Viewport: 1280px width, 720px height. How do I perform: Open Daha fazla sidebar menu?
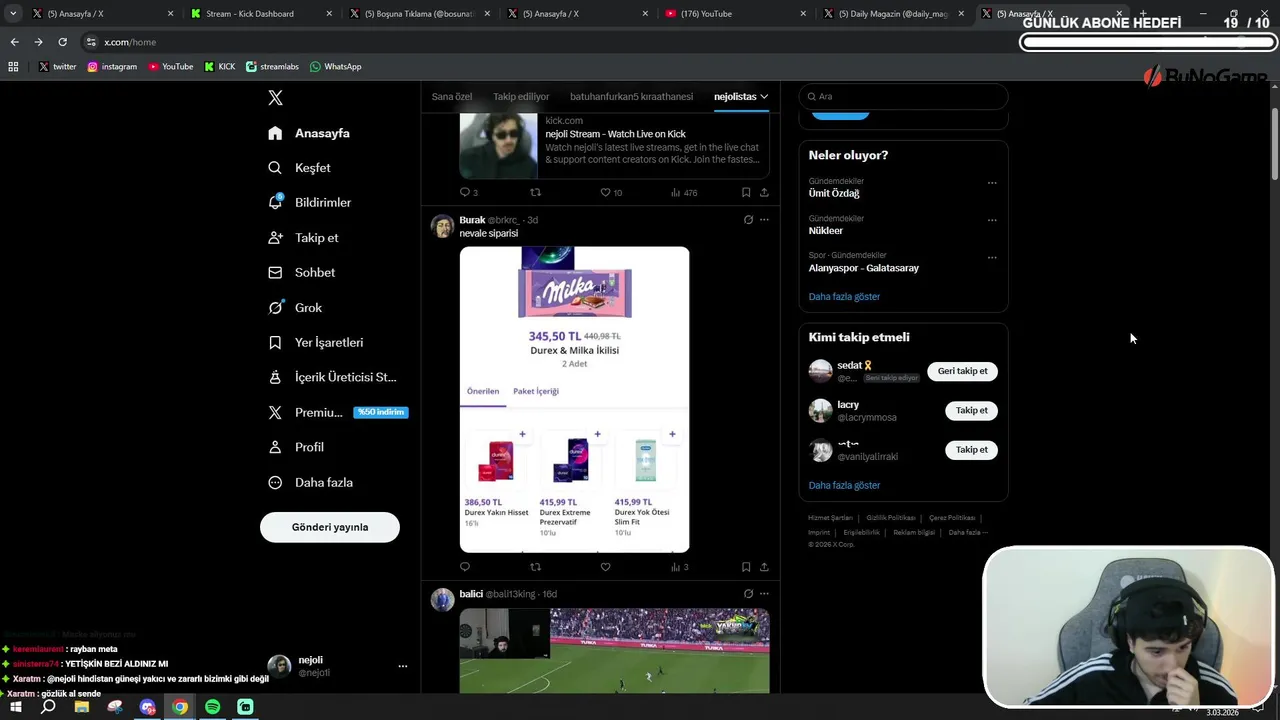310,482
